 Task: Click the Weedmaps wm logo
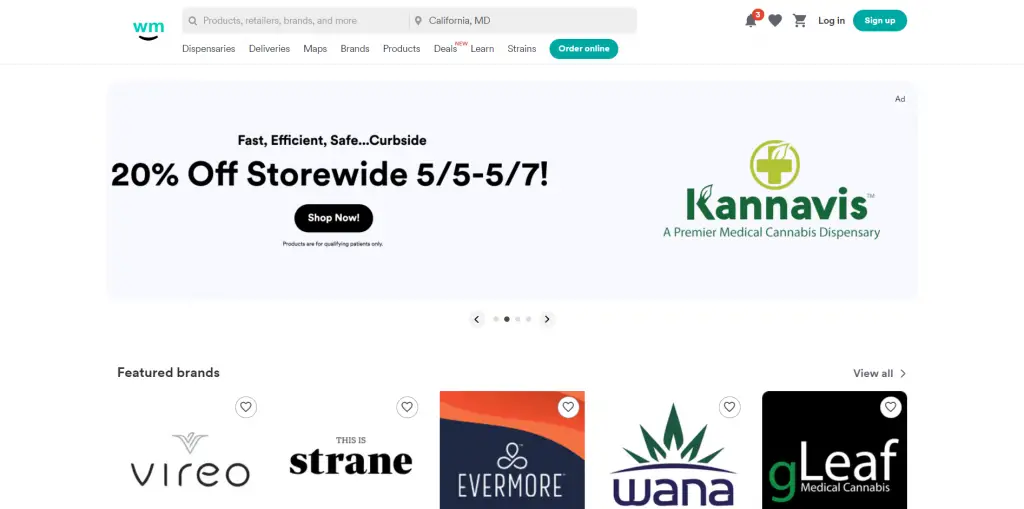point(149,30)
